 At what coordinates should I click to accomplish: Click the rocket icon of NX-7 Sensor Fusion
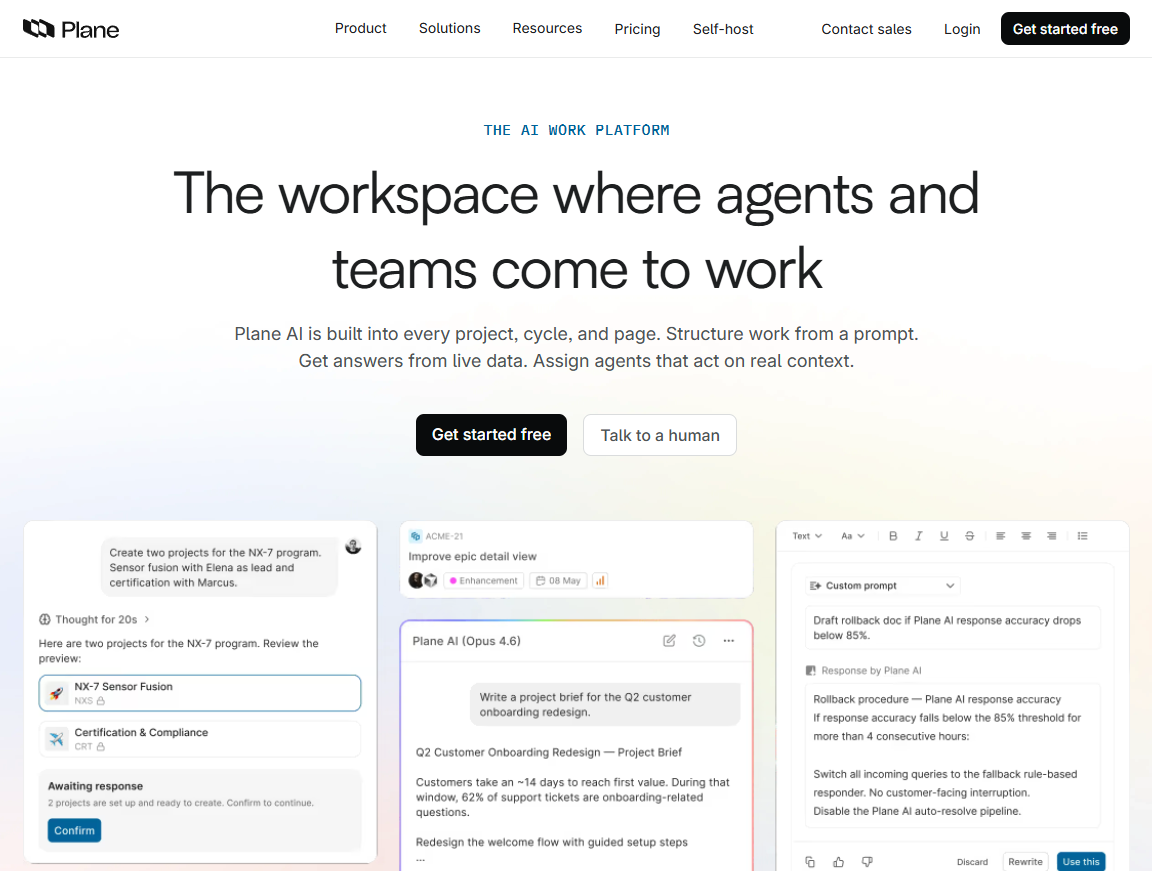pyautogui.click(x=57, y=693)
